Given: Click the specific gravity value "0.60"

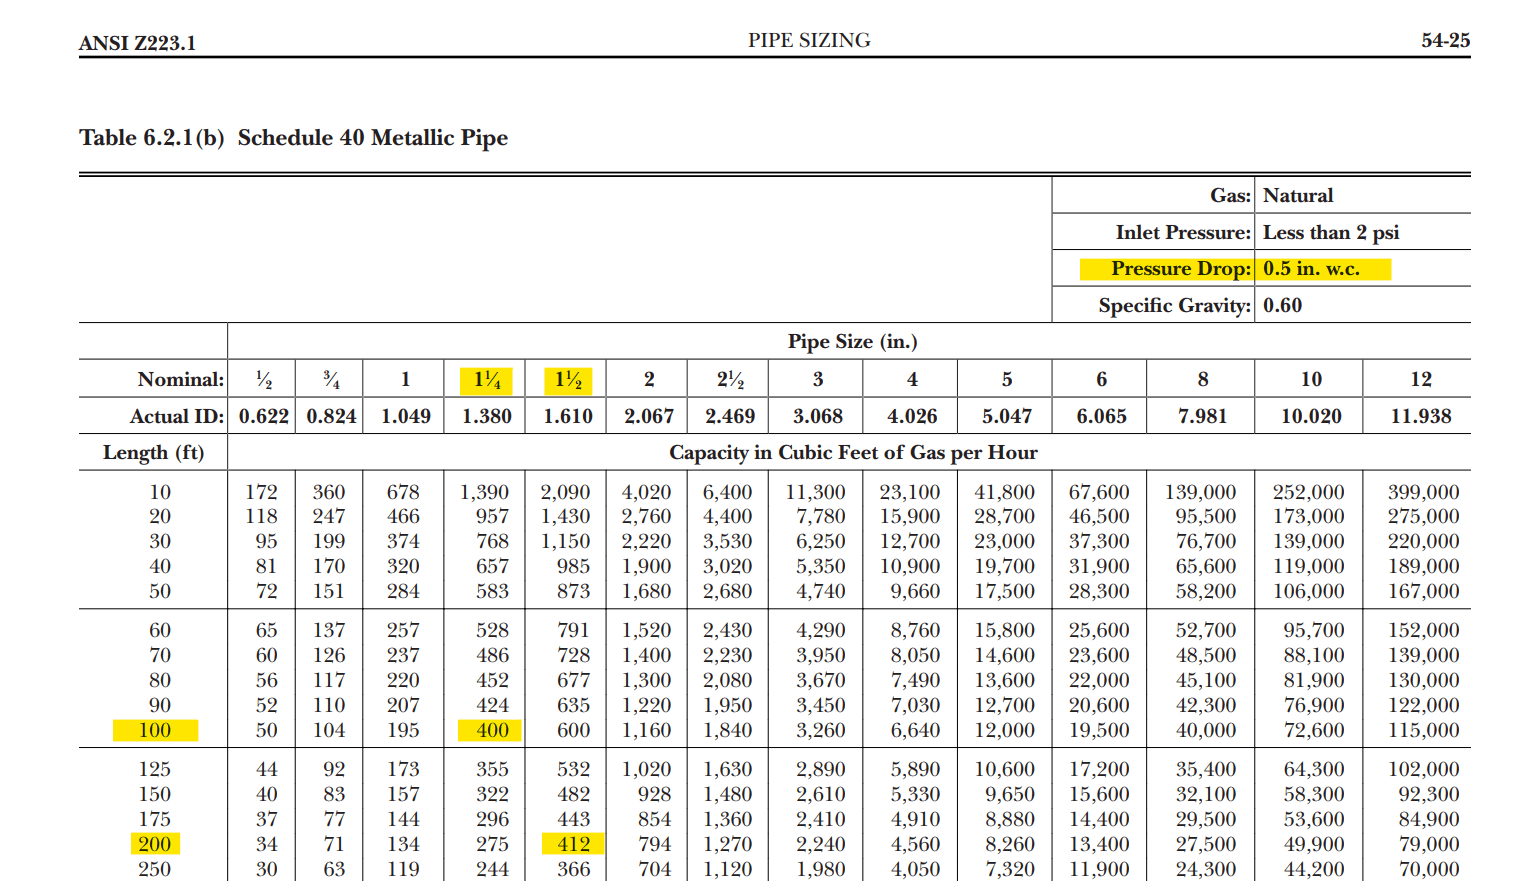Looking at the screenshot, I should [x=1282, y=305].
